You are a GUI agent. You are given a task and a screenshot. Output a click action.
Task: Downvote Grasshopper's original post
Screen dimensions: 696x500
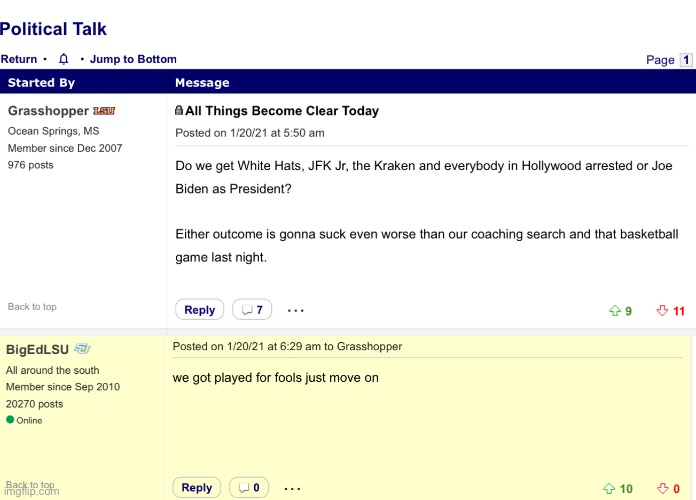662,311
